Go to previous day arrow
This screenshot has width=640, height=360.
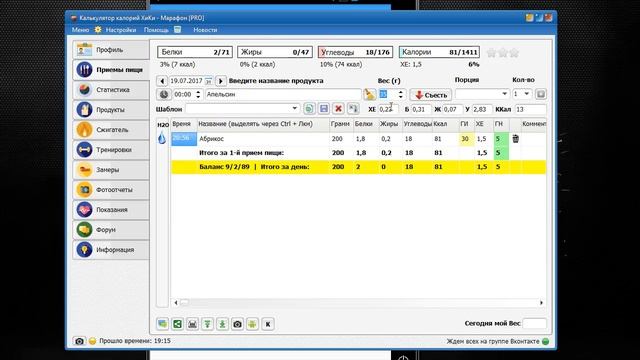[x=162, y=81]
